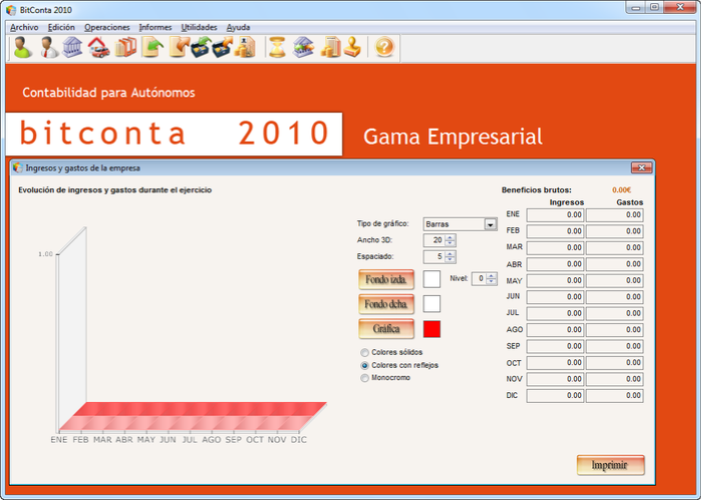Open the Operaciones menu
This screenshot has height=500, width=701.
107,27
